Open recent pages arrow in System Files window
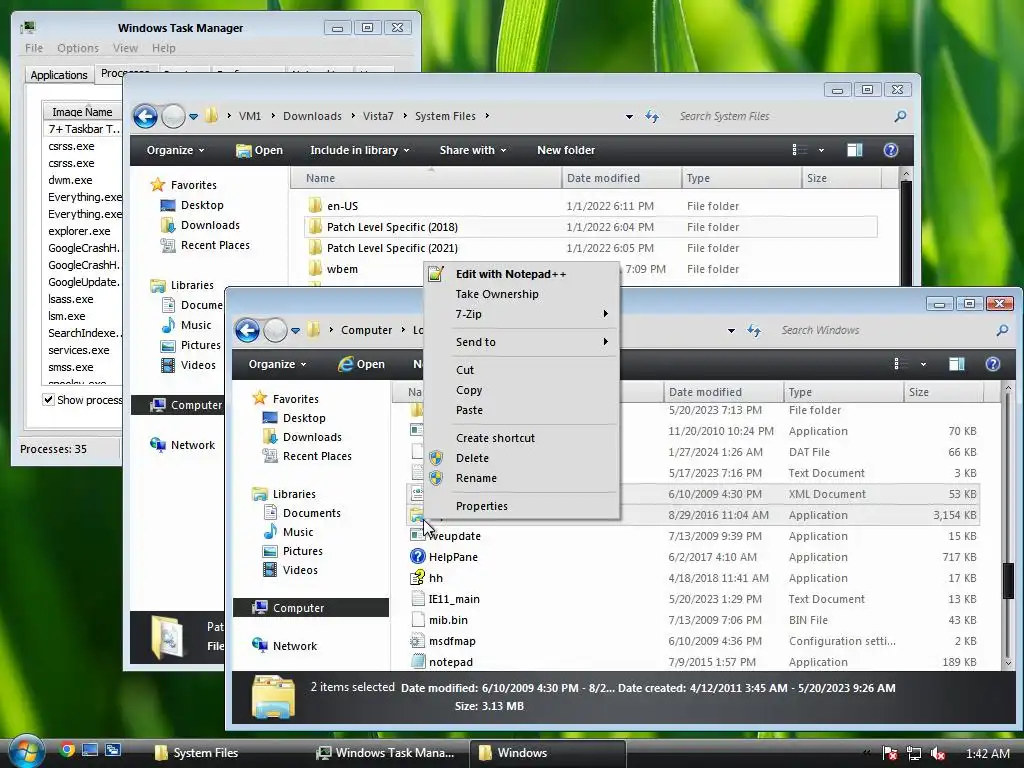The image size is (1024, 768). pos(193,117)
